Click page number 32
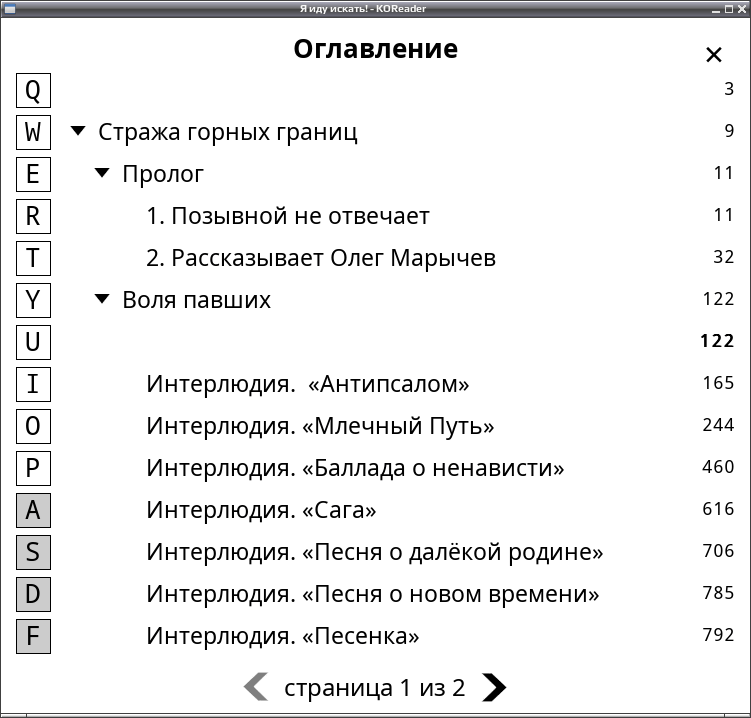 (723, 257)
